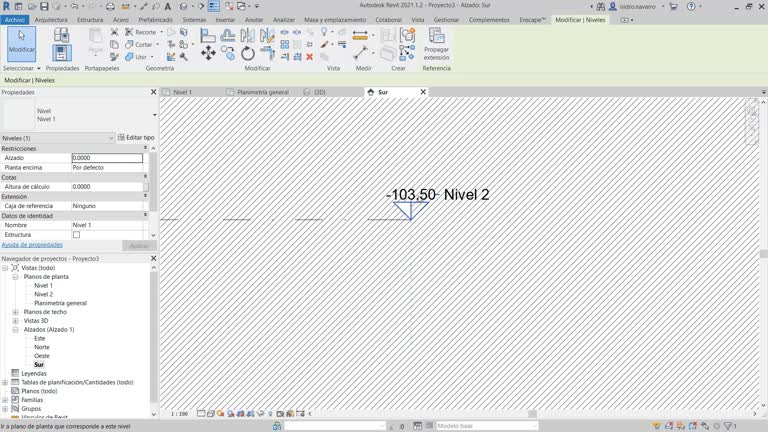Switch to the Planimetría general view tab
This screenshot has width=768, height=432.
click(x=263, y=92)
